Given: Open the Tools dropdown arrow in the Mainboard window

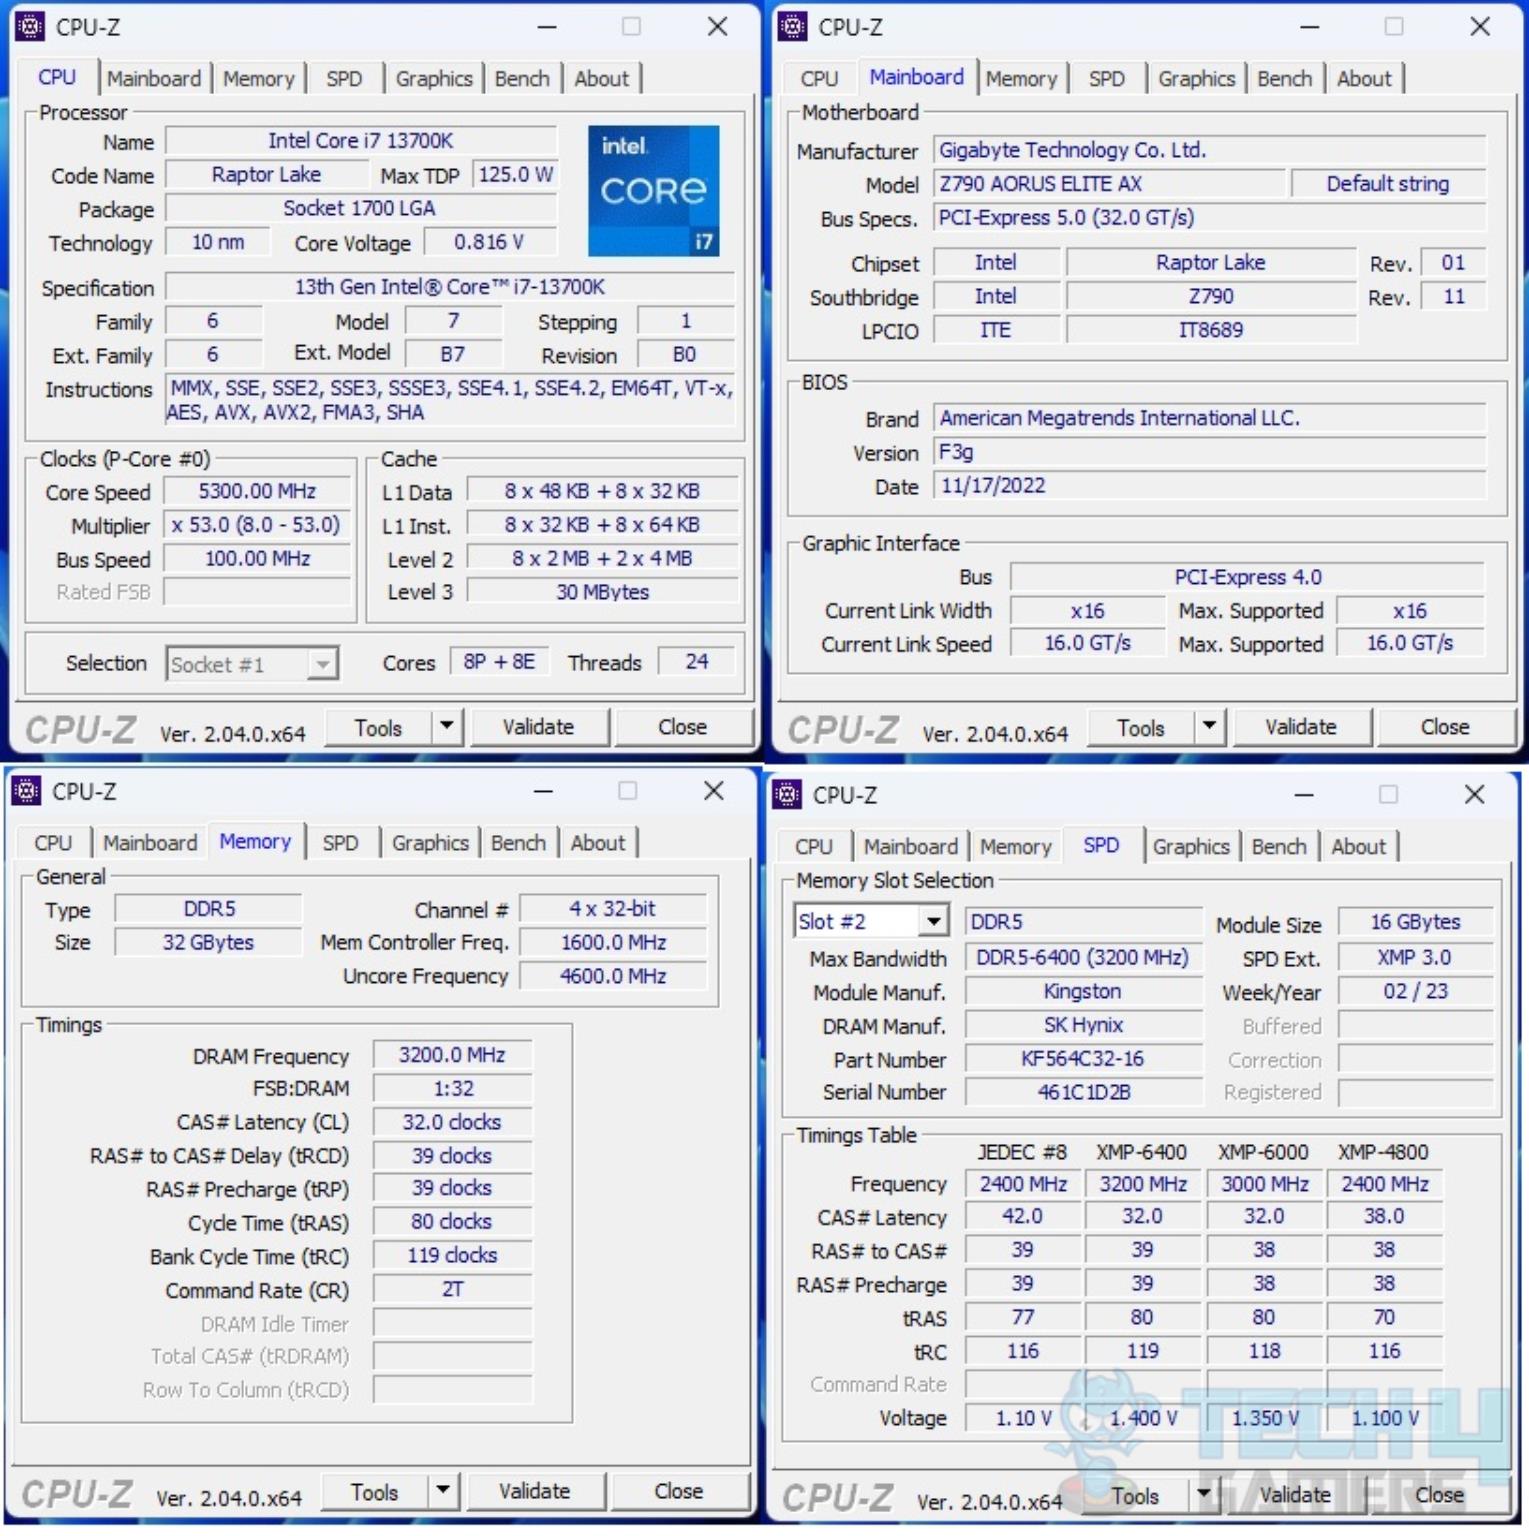Looking at the screenshot, I should coord(1209,726).
